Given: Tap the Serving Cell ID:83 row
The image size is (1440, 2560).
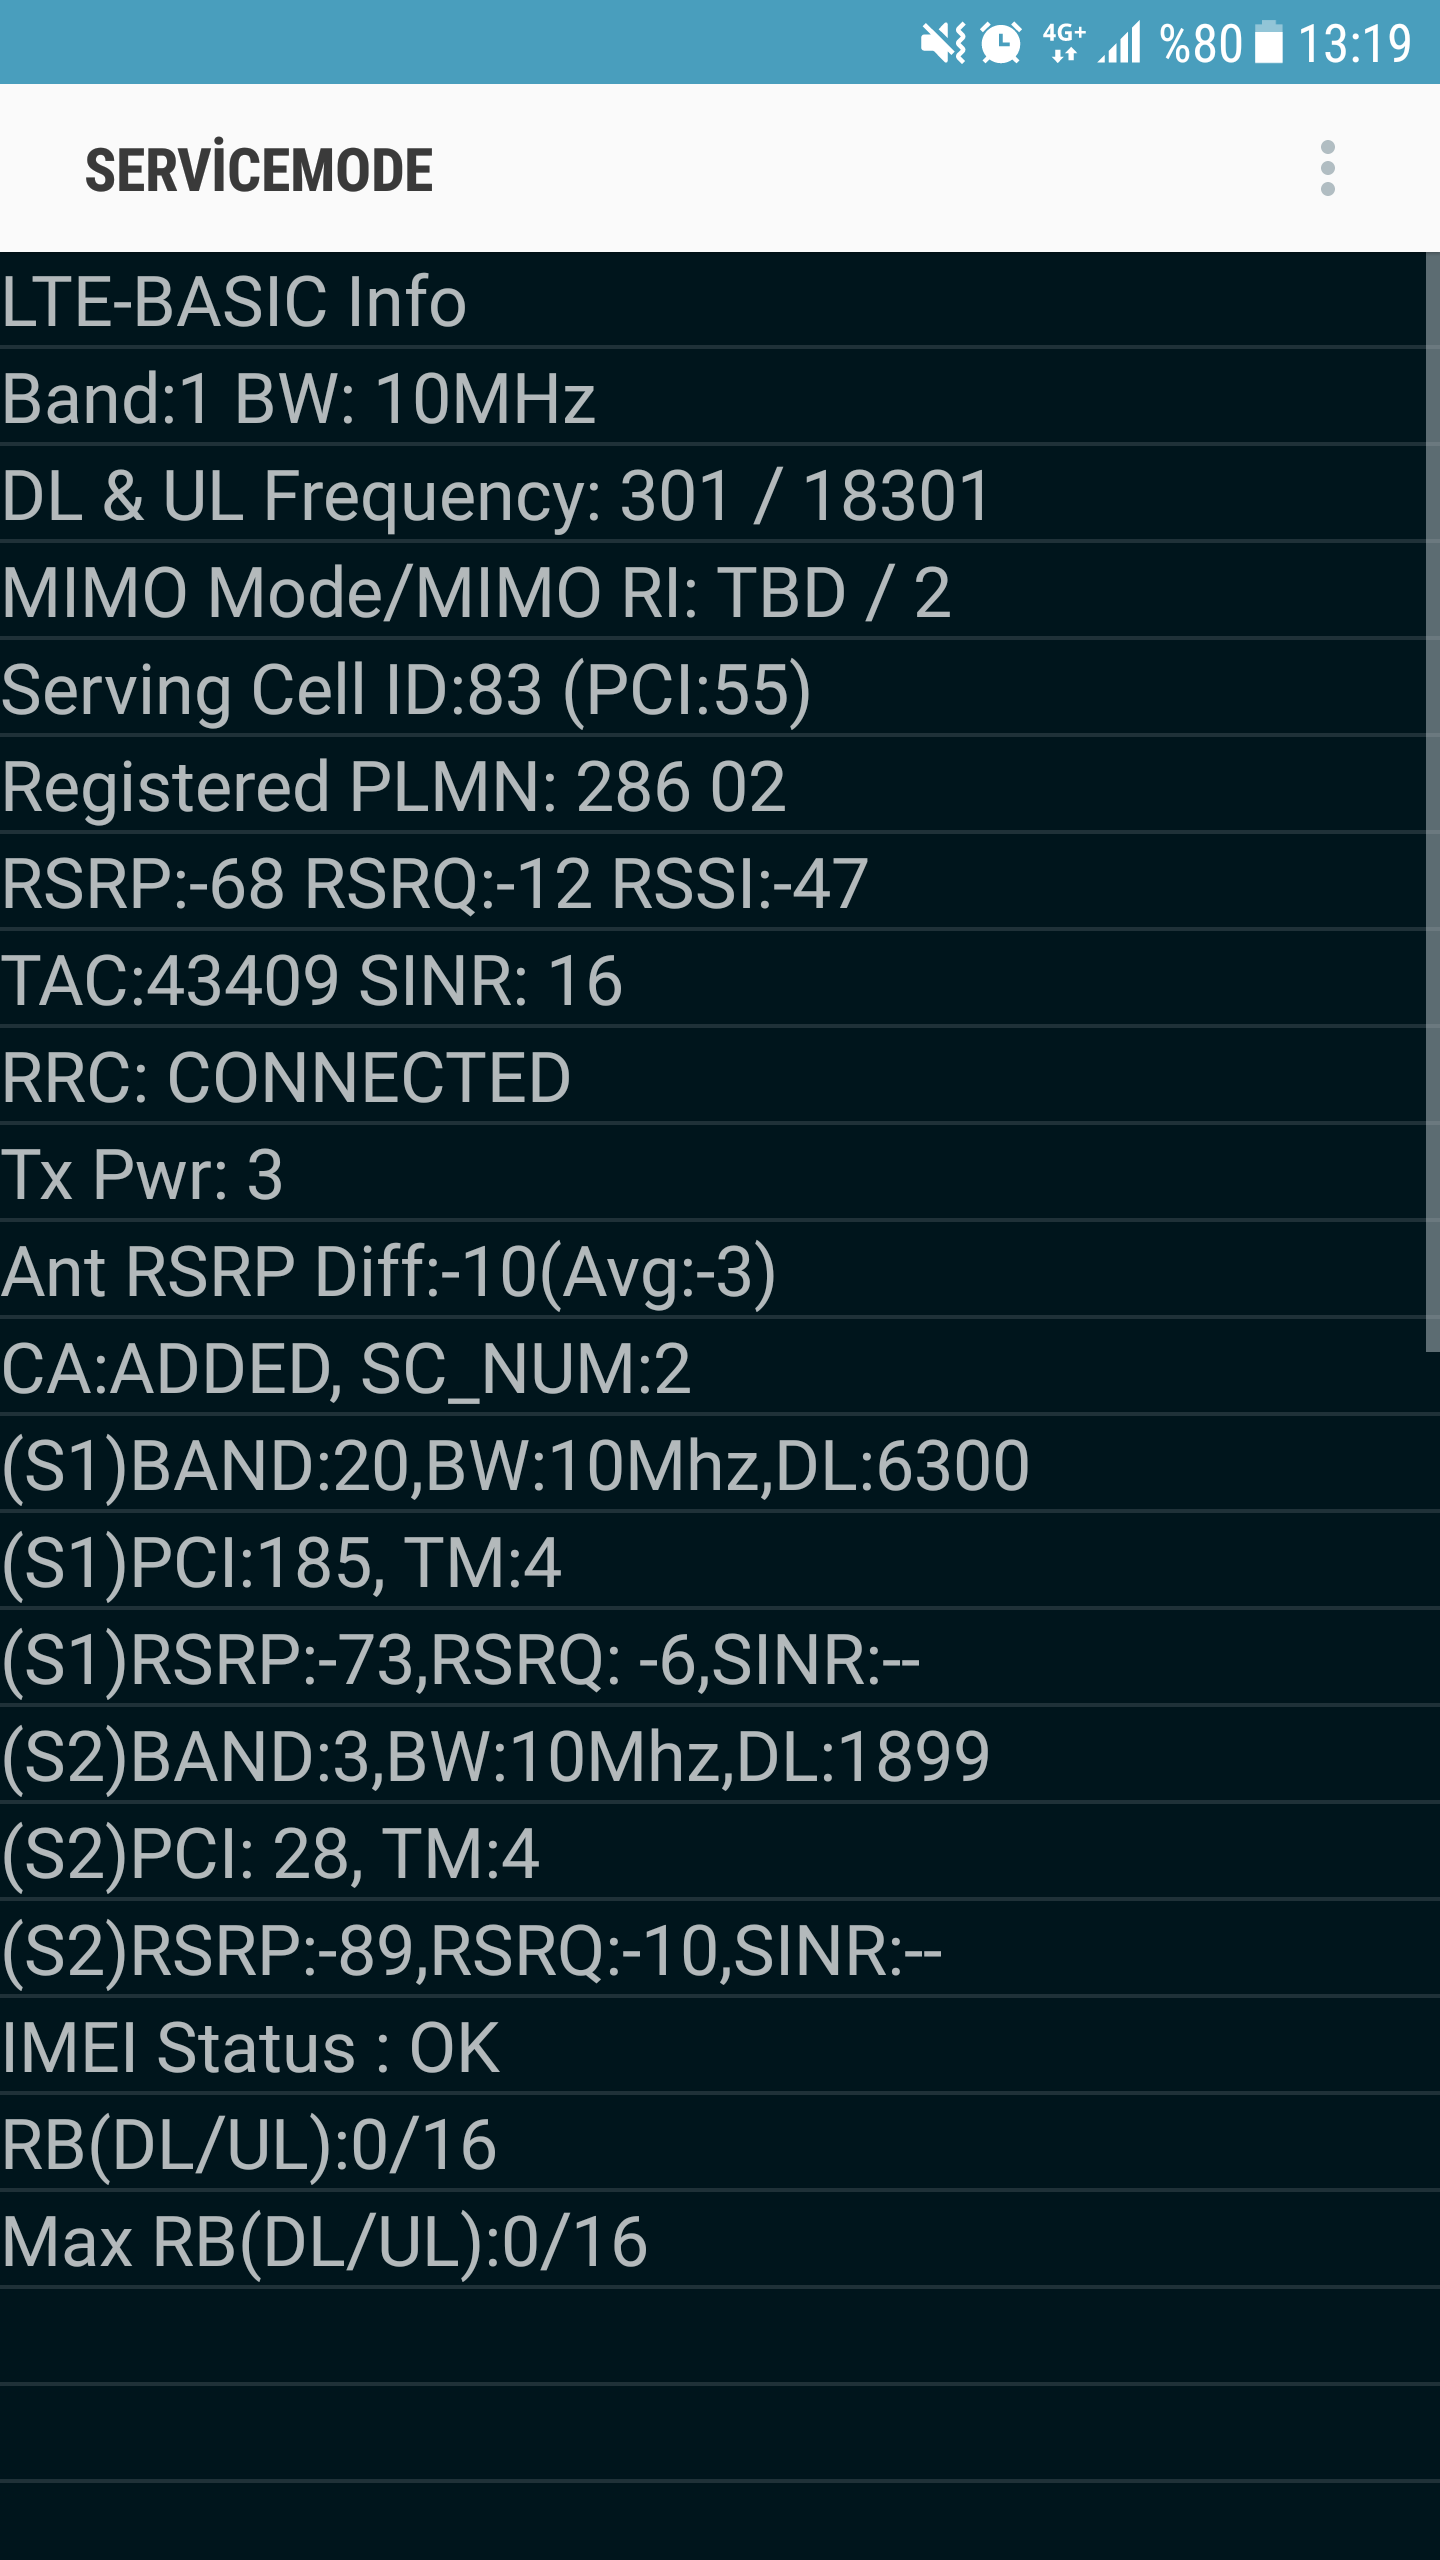Looking at the screenshot, I should [712, 688].
